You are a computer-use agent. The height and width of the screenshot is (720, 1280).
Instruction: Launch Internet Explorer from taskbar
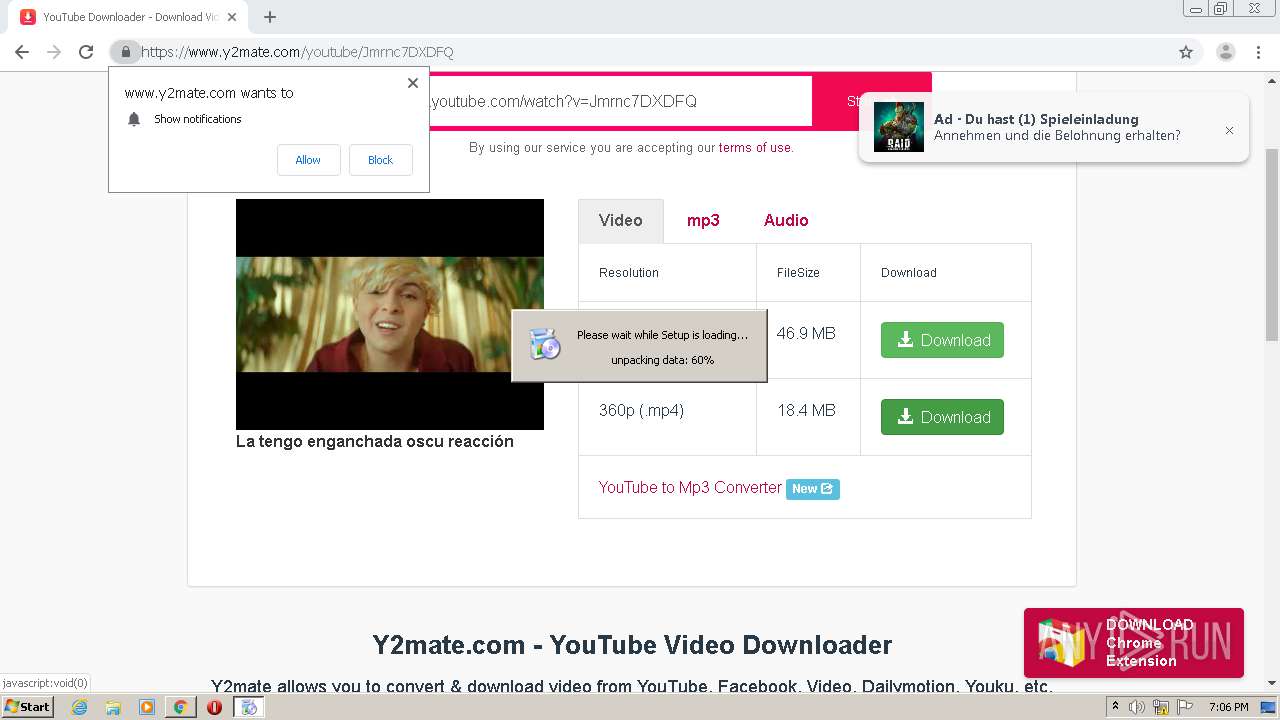point(79,707)
